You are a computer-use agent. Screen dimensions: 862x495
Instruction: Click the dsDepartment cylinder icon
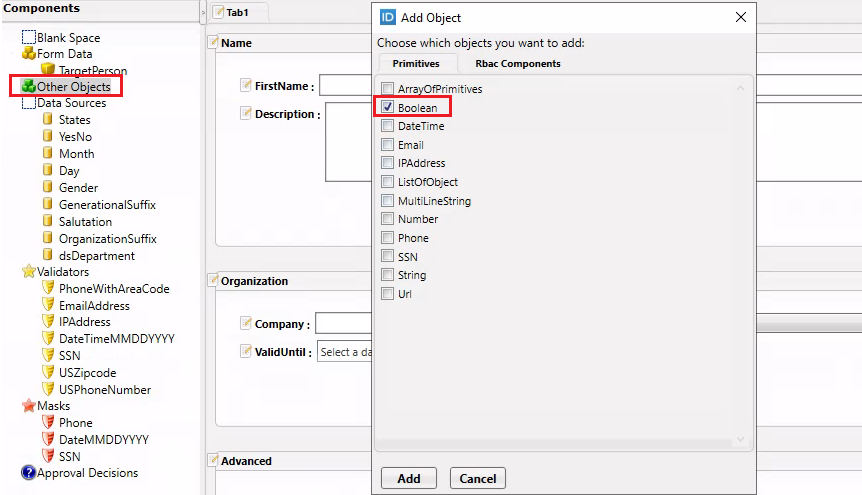[x=48, y=255]
